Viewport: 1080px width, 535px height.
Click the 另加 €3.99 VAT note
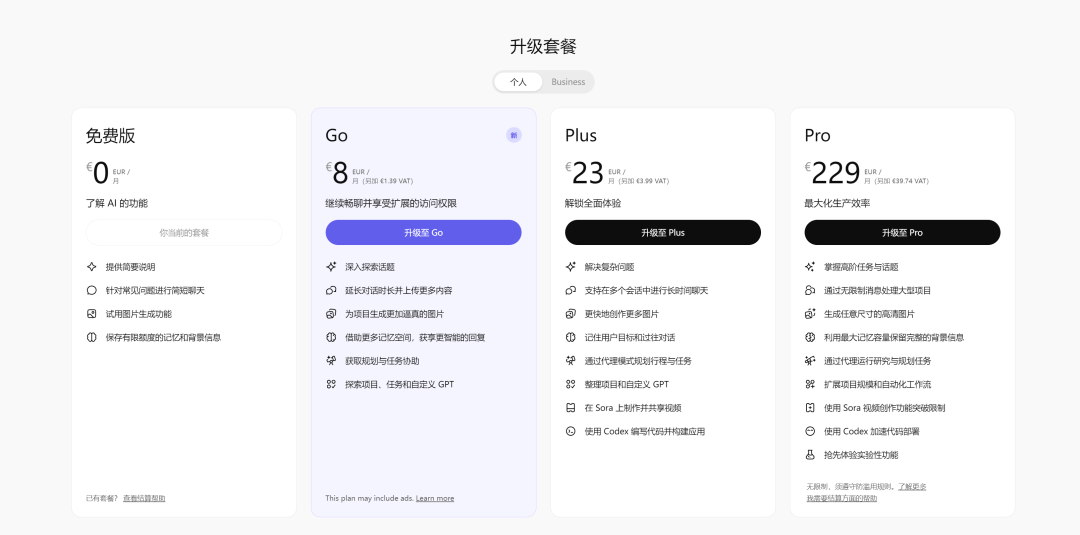click(643, 181)
